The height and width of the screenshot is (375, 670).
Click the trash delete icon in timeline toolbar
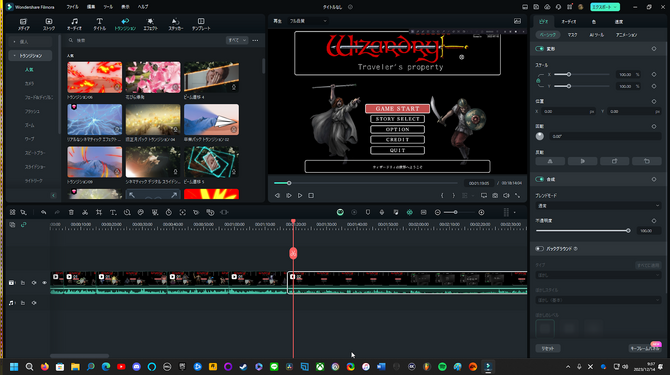[71, 212]
